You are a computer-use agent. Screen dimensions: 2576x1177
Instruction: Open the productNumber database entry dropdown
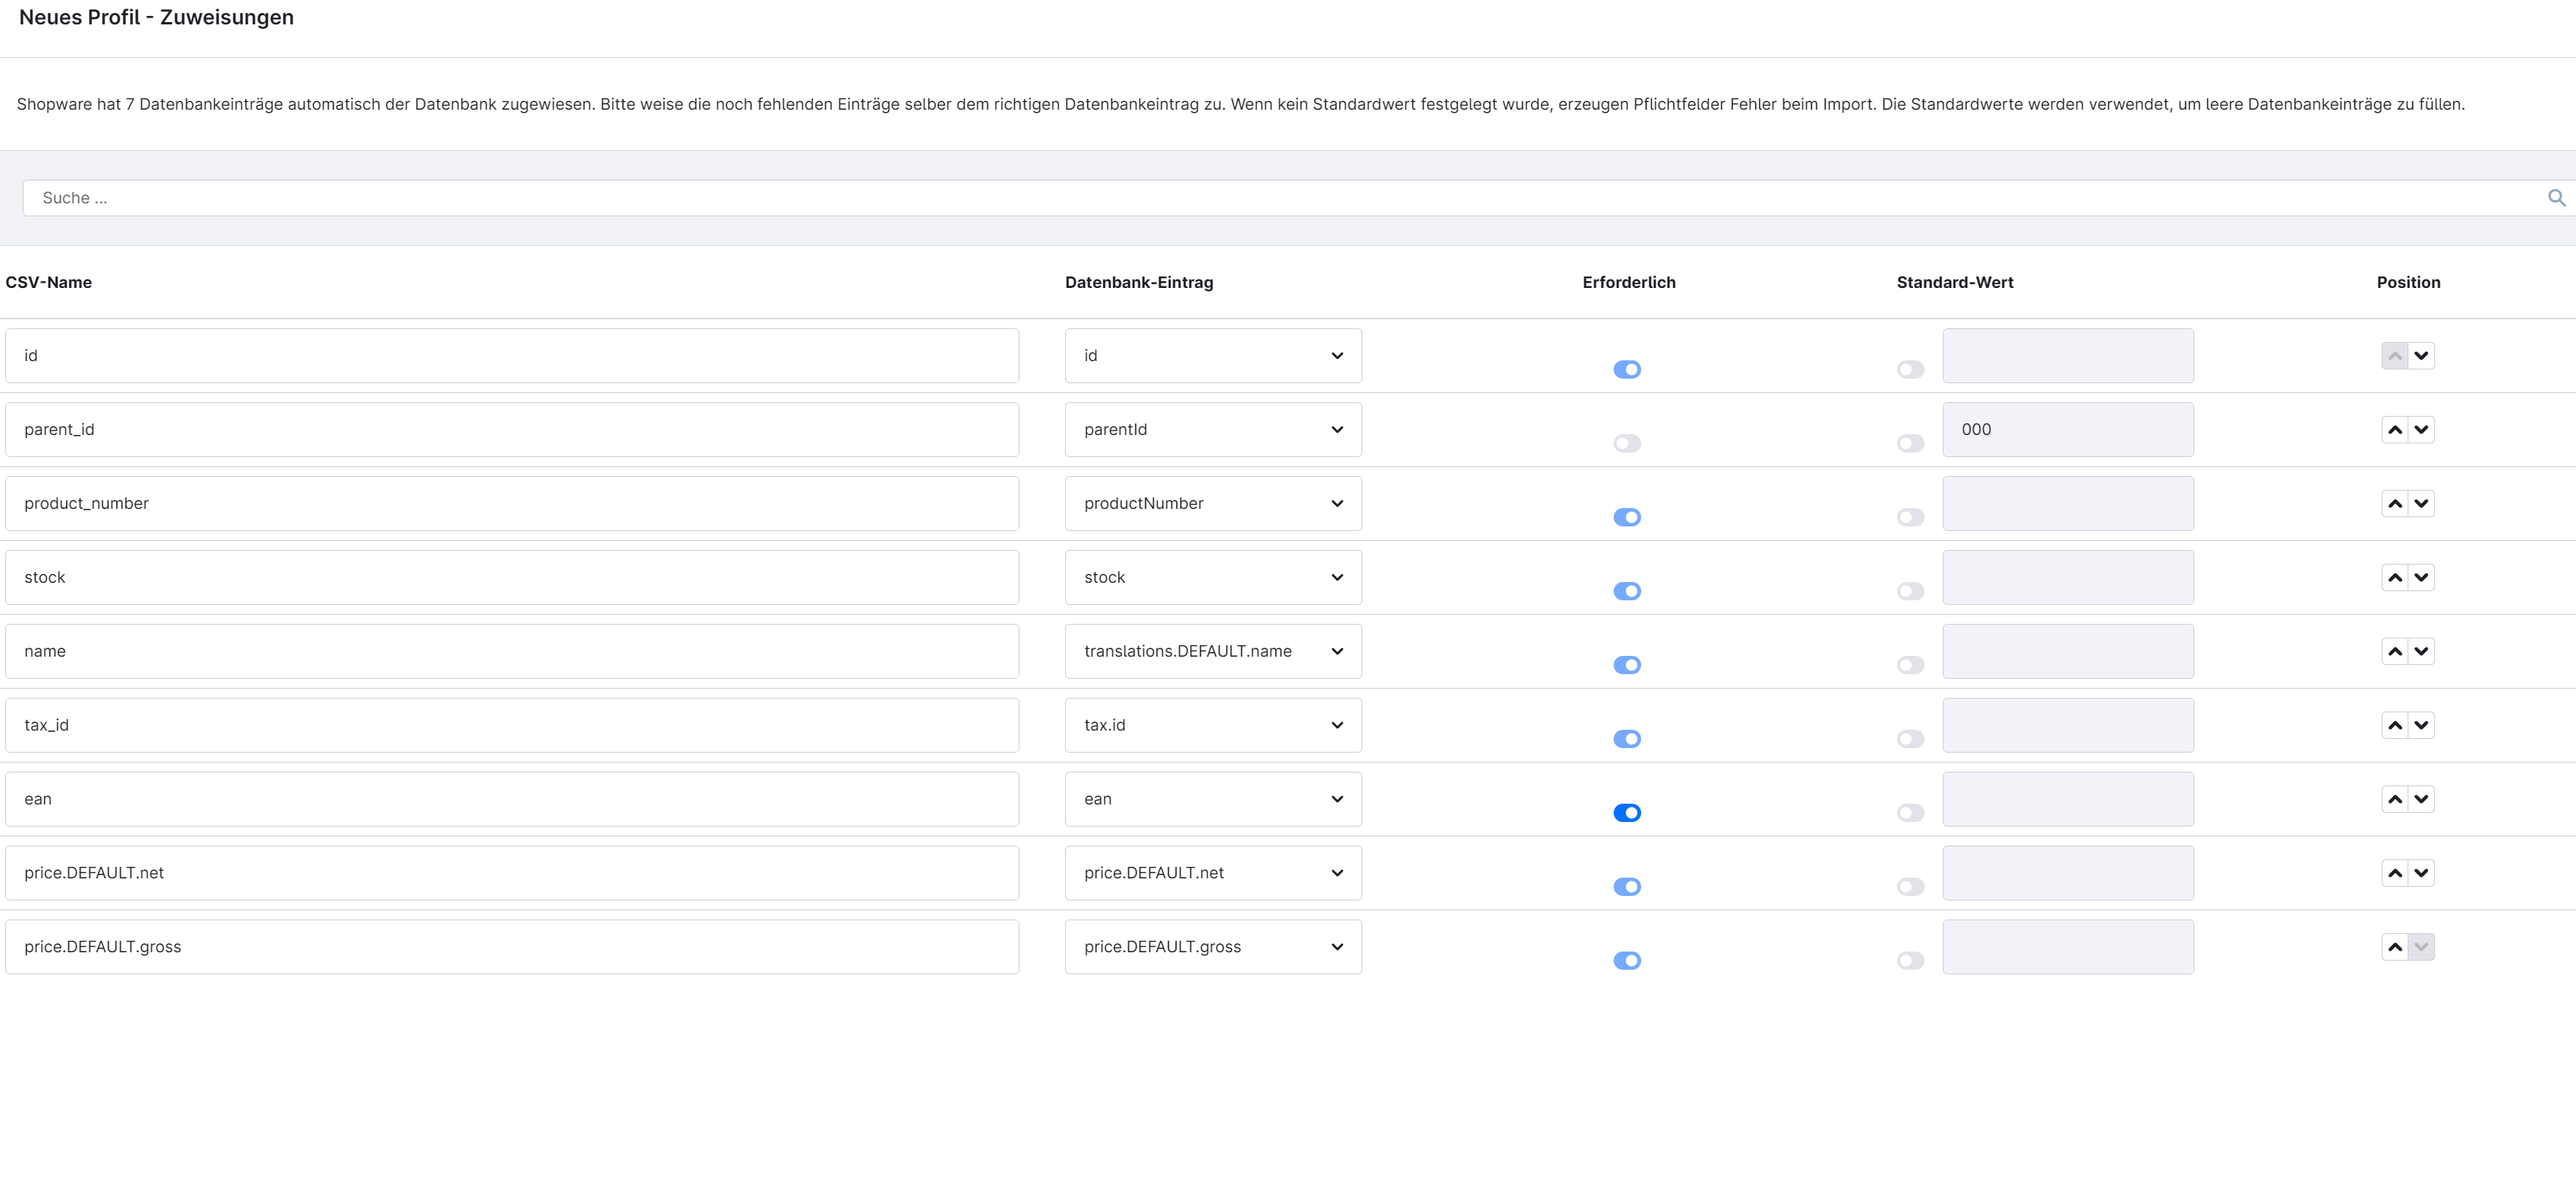coord(1212,504)
